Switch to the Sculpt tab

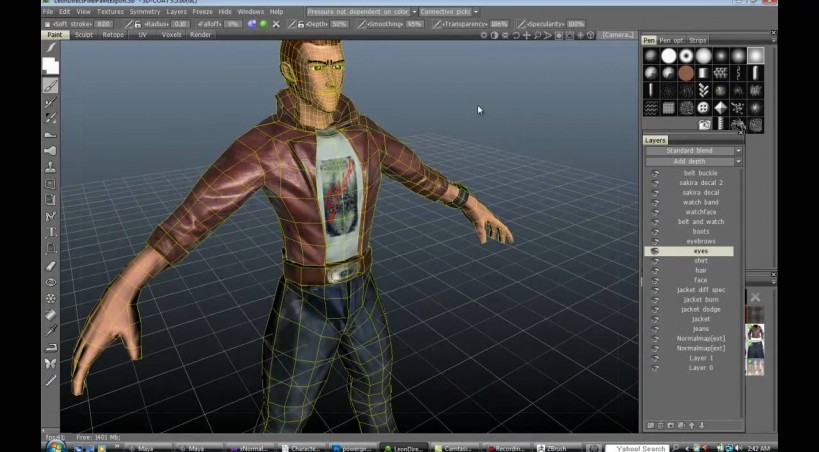tap(85, 34)
